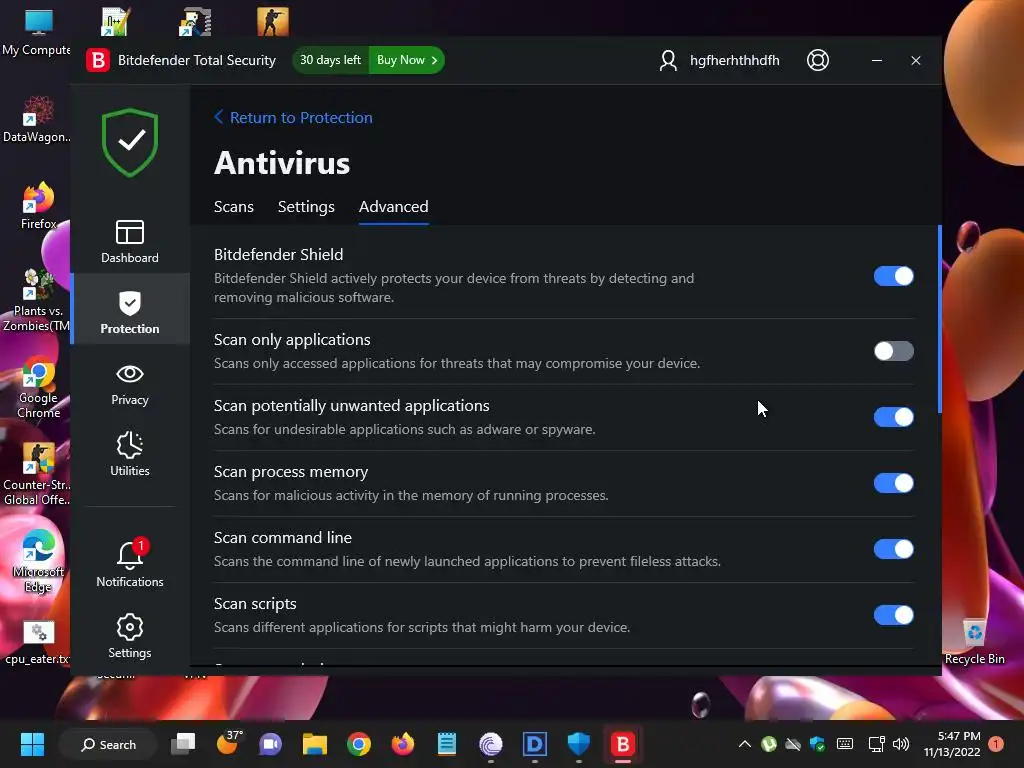This screenshot has width=1024, height=768.
Task: Click Return to Protection link
Action: click(x=293, y=118)
